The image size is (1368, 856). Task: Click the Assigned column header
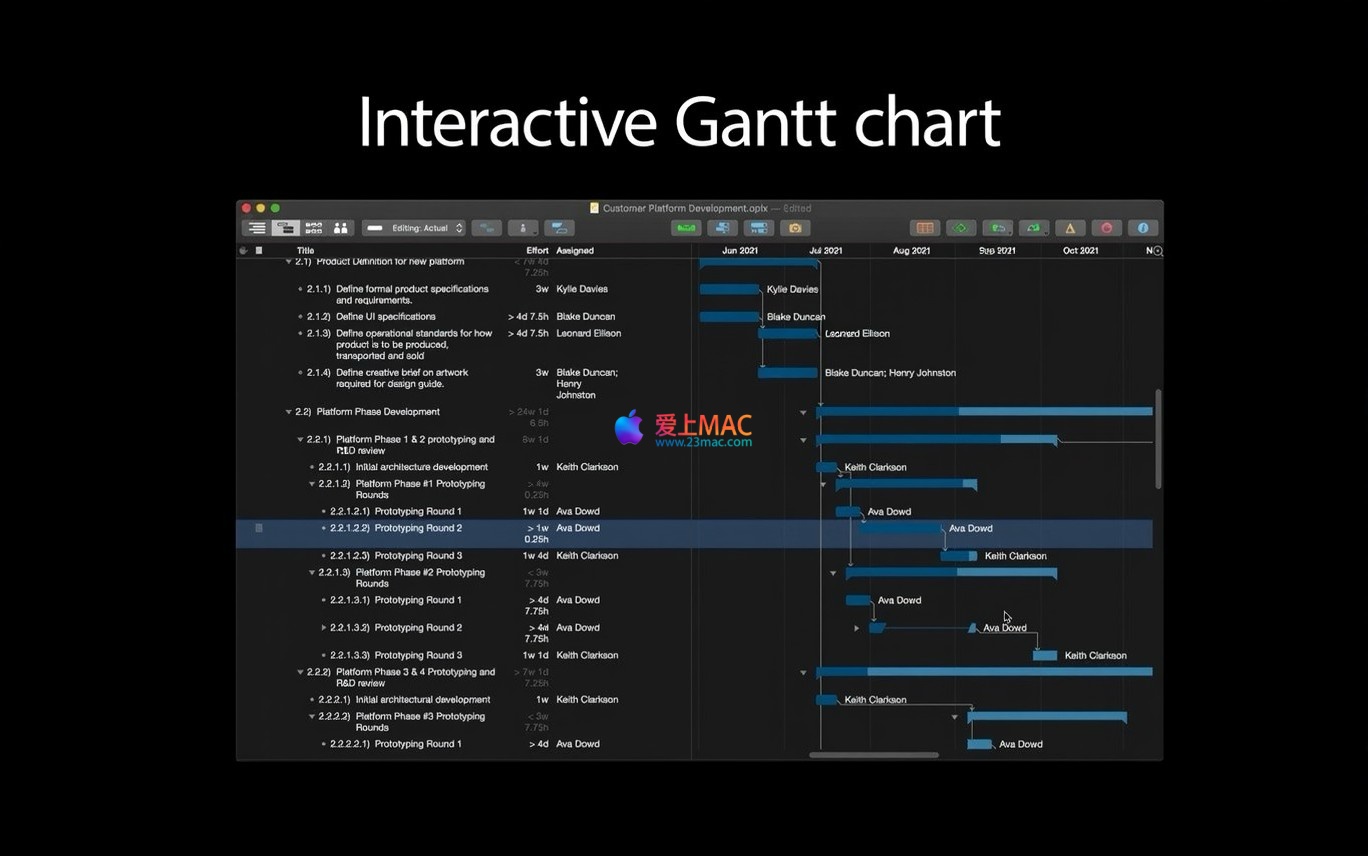575,251
